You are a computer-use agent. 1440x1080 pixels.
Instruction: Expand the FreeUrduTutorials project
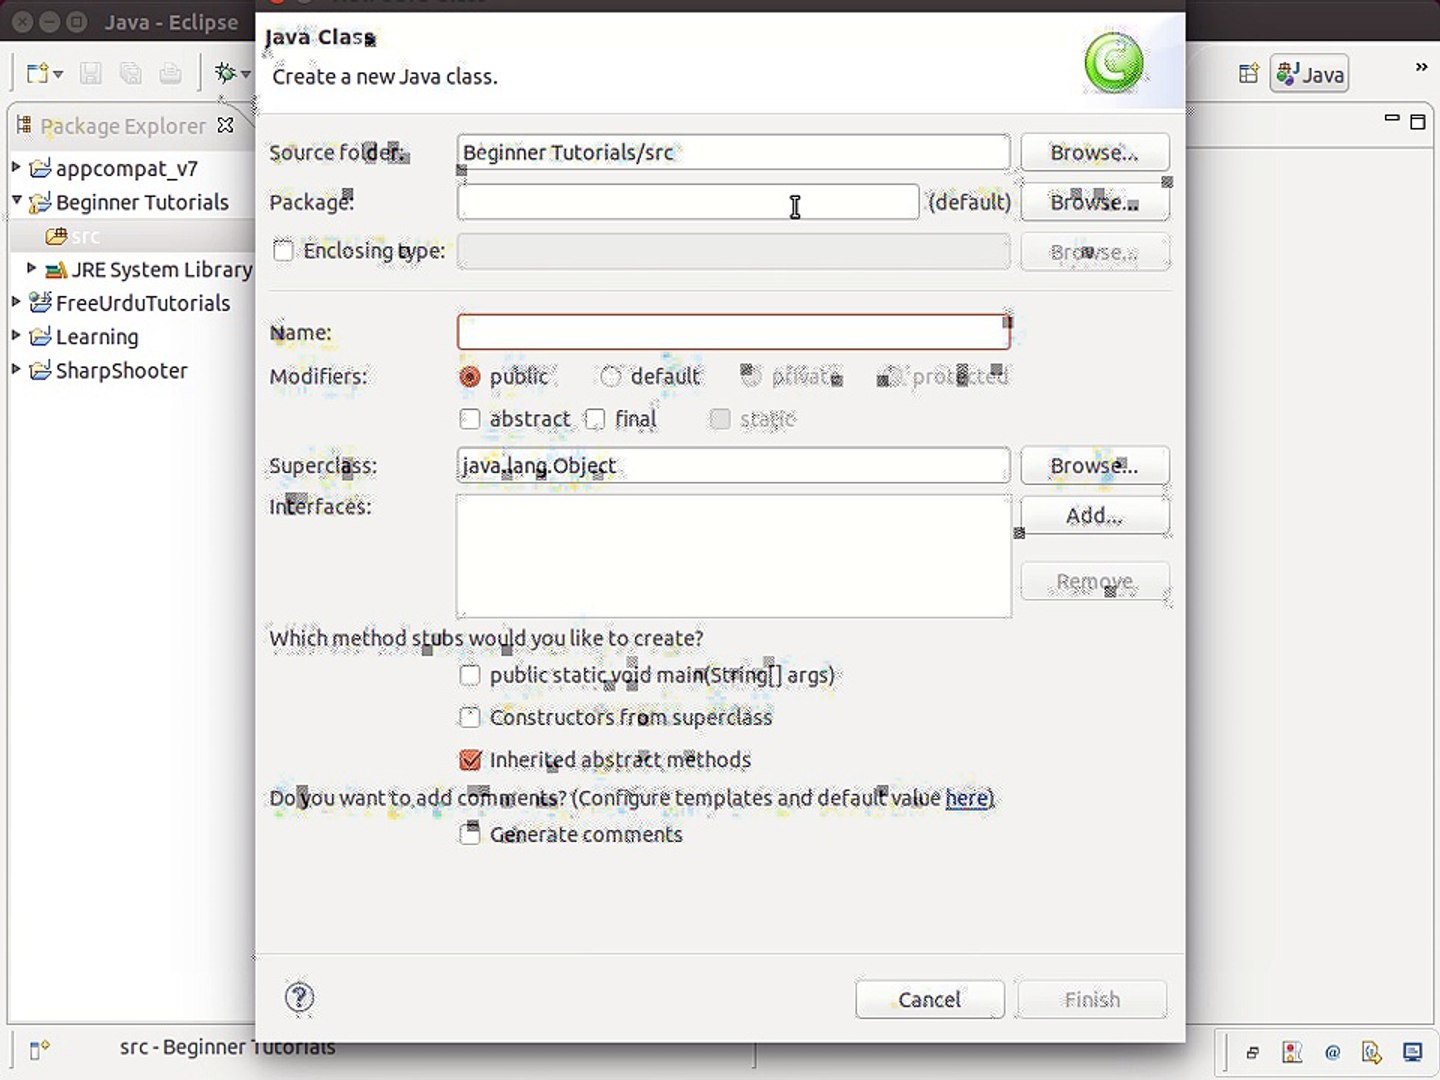[x=16, y=301]
